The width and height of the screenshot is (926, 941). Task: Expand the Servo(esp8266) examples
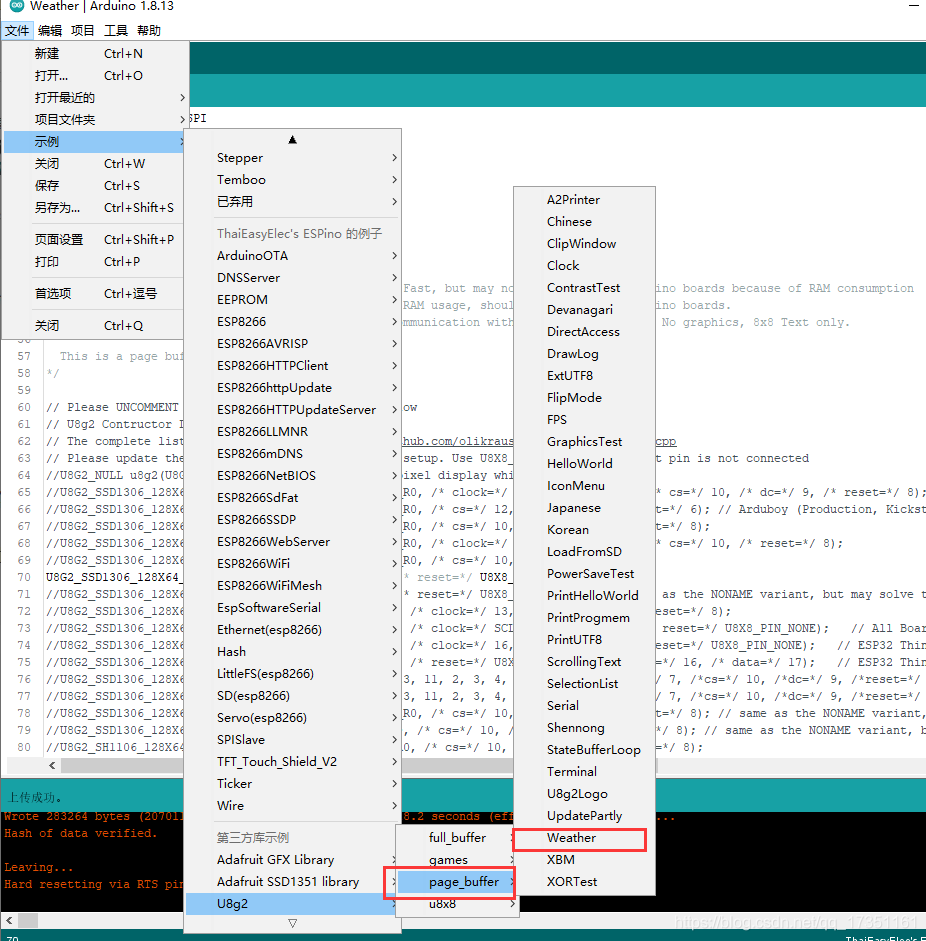point(292,718)
